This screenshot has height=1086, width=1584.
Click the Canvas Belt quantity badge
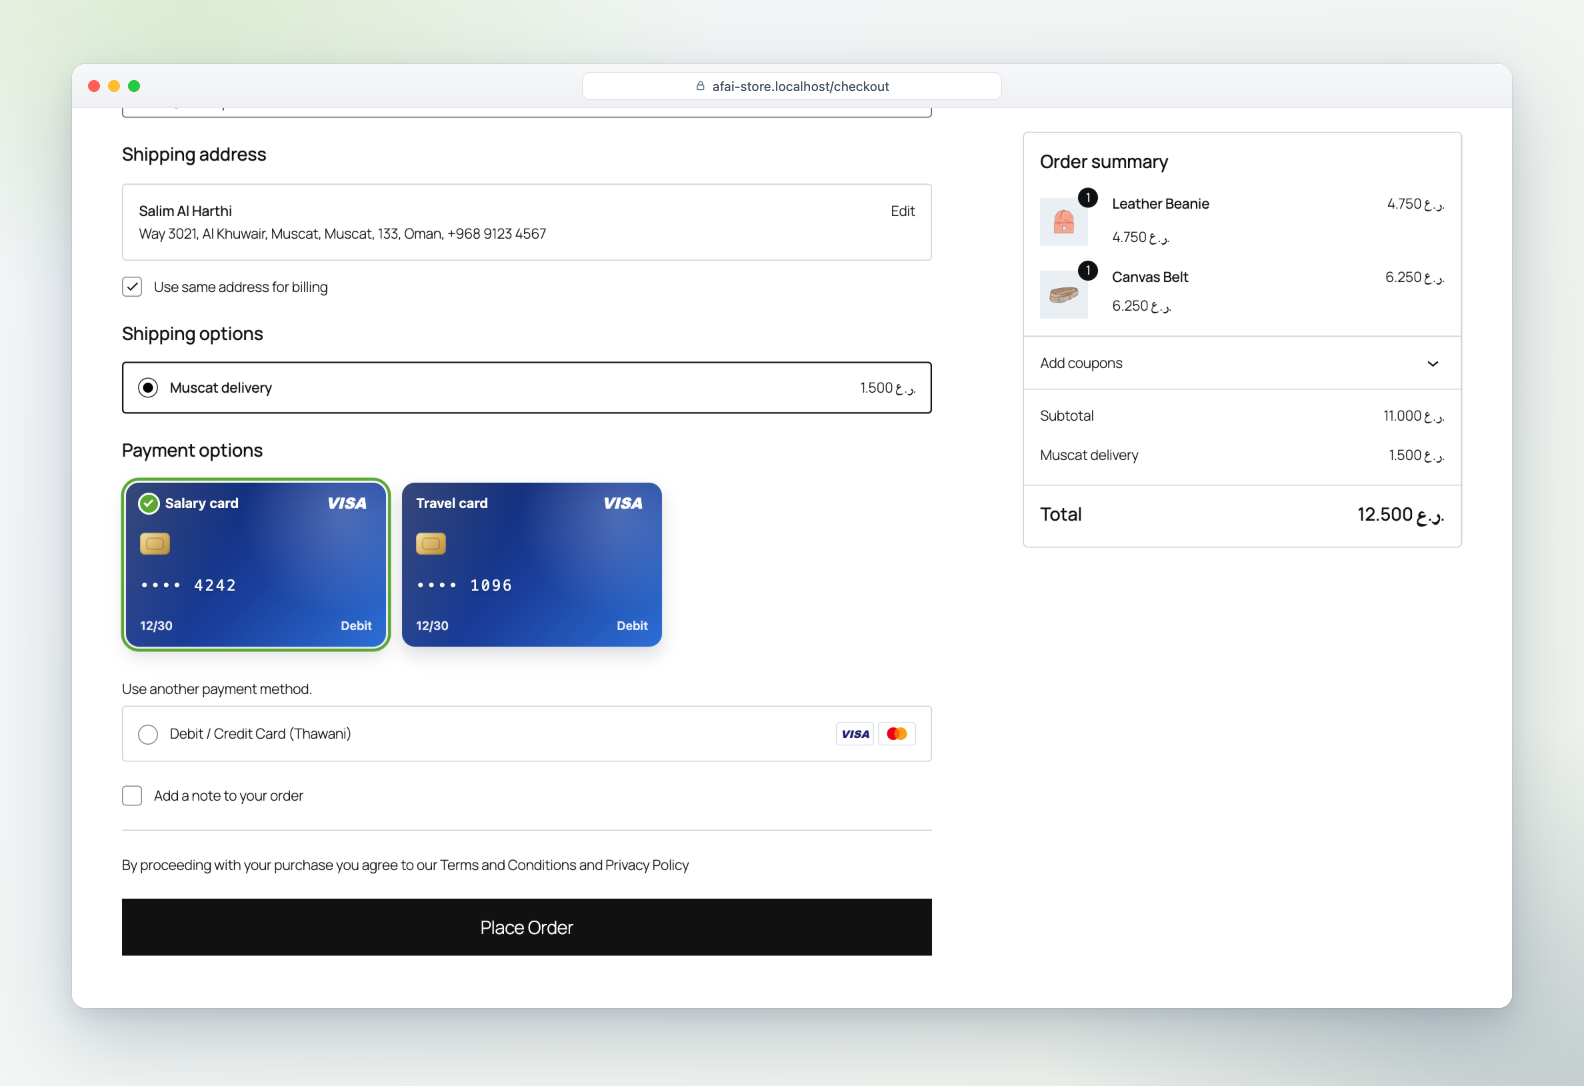pyautogui.click(x=1088, y=271)
